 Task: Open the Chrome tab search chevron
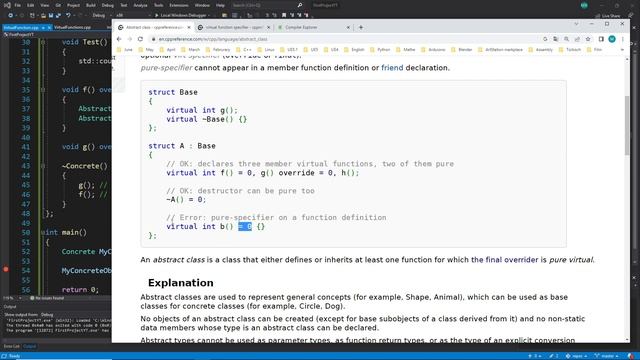pos(576,24)
